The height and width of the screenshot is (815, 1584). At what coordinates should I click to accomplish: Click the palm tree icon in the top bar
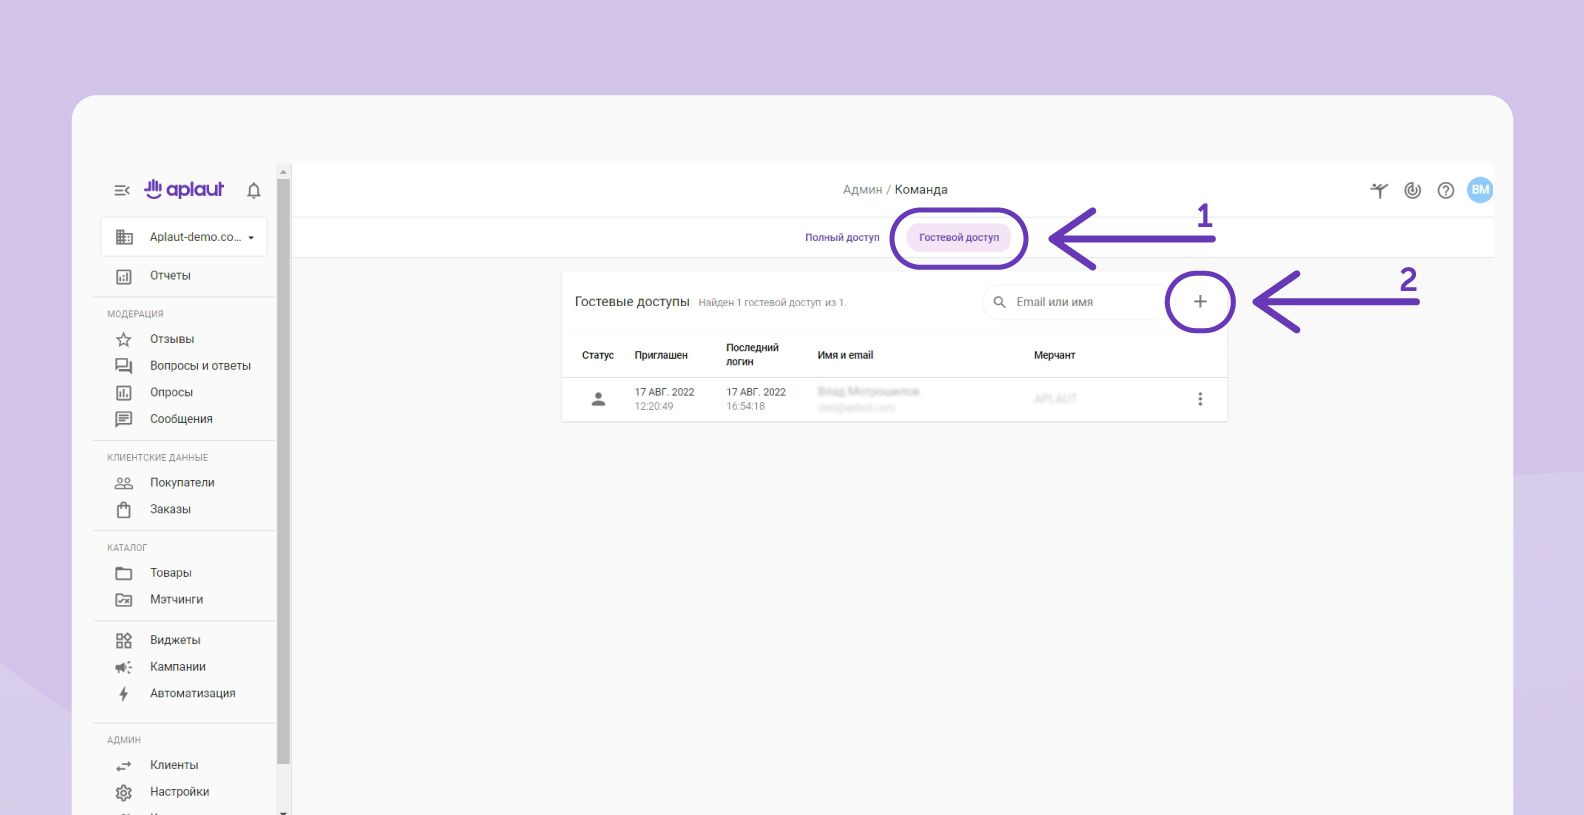coord(1379,190)
